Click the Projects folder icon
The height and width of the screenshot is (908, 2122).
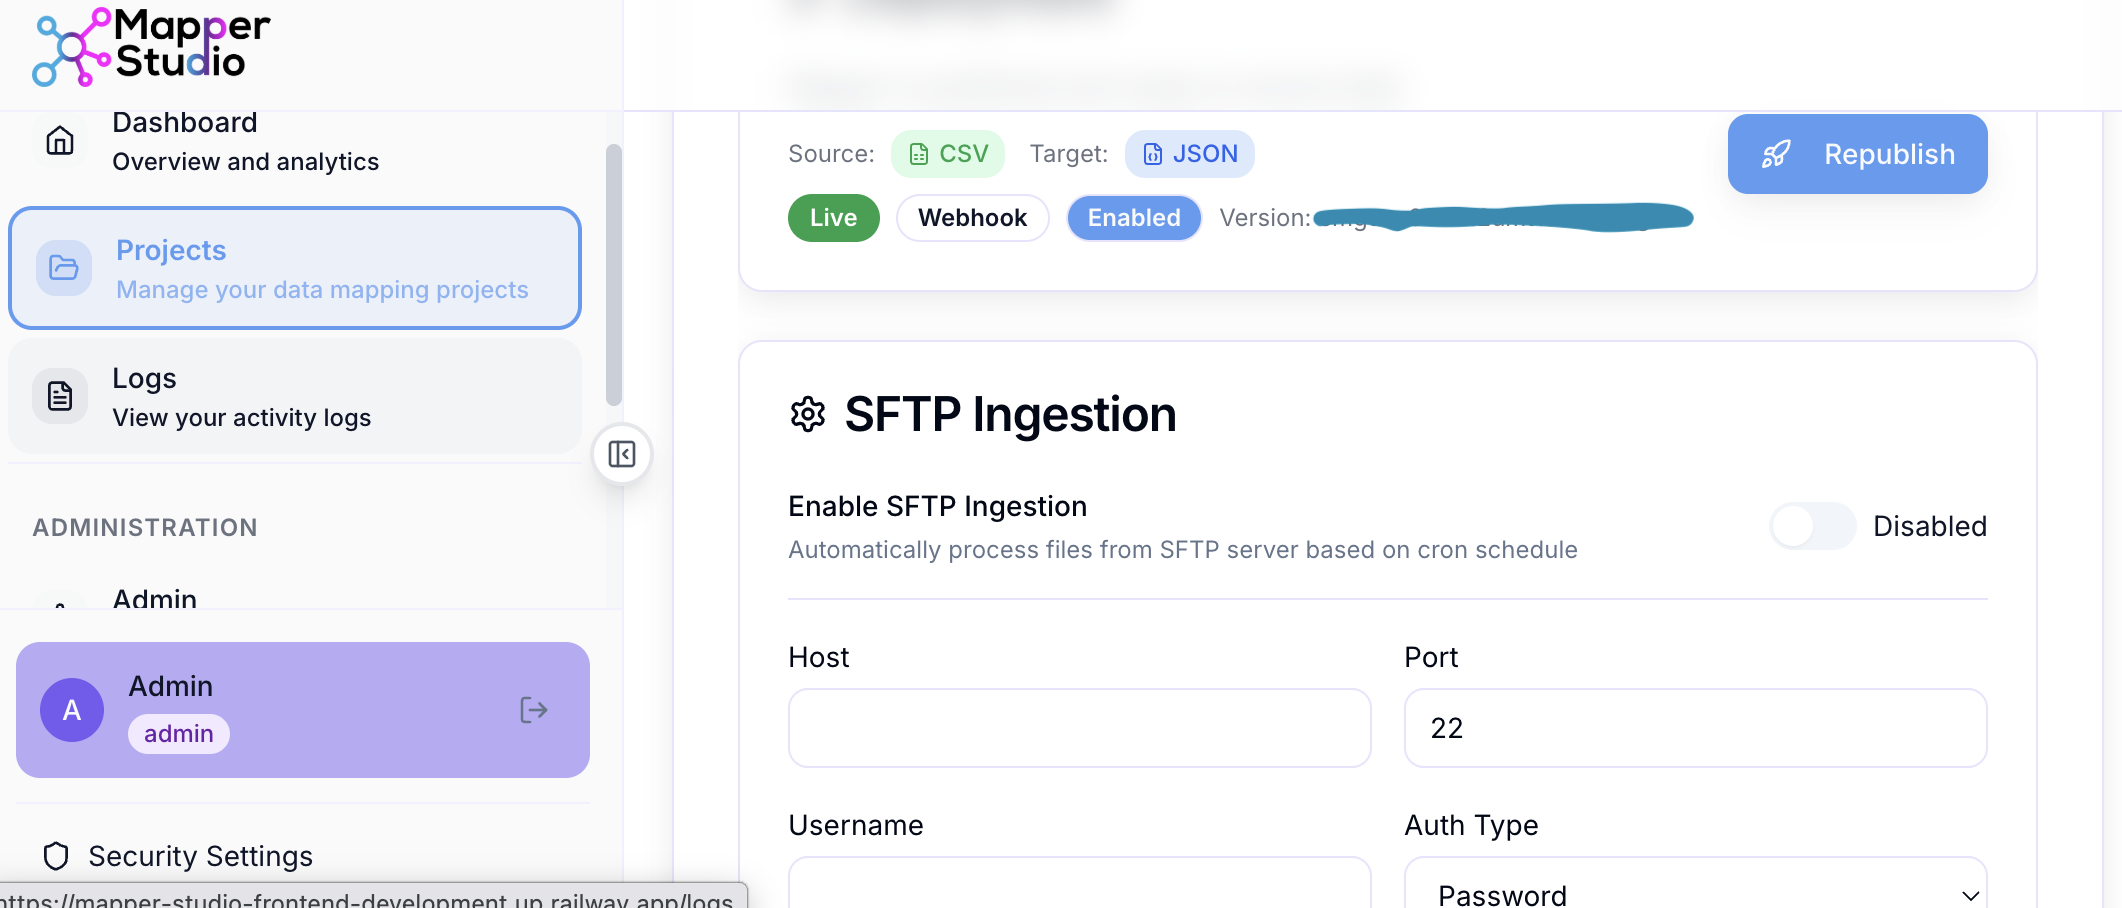pyautogui.click(x=63, y=267)
